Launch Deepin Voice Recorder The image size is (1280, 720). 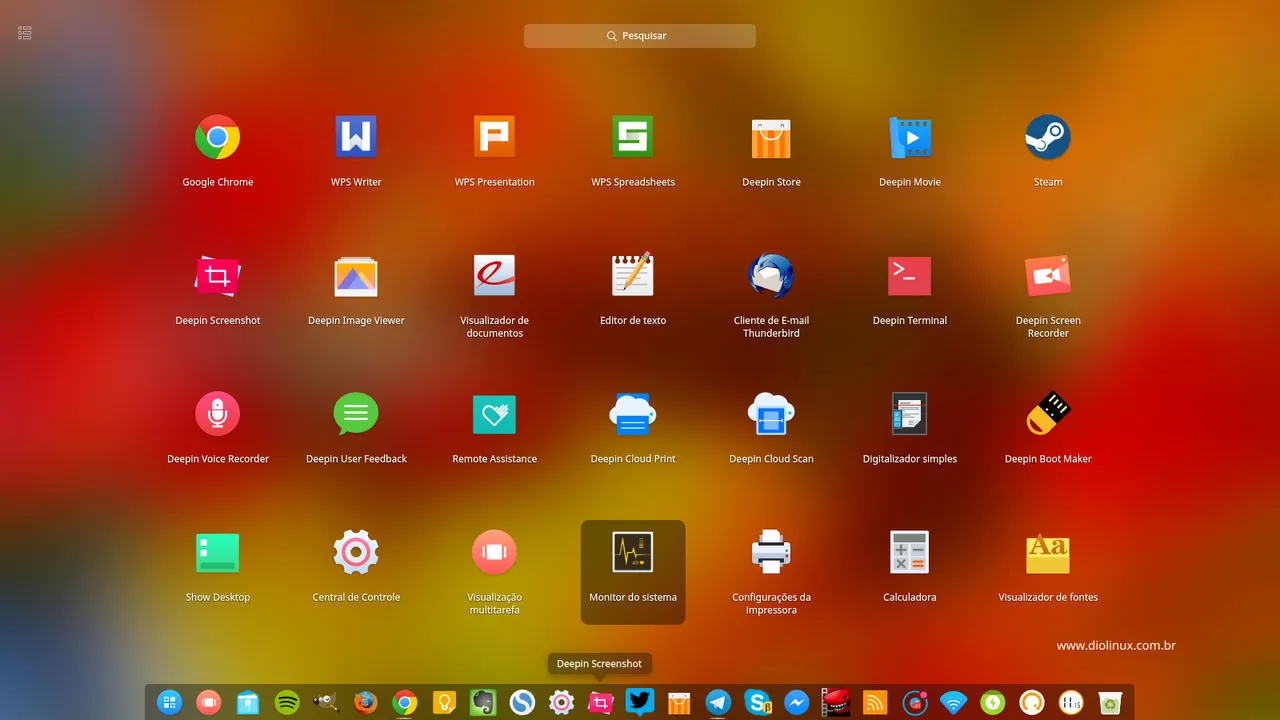click(217, 414)
